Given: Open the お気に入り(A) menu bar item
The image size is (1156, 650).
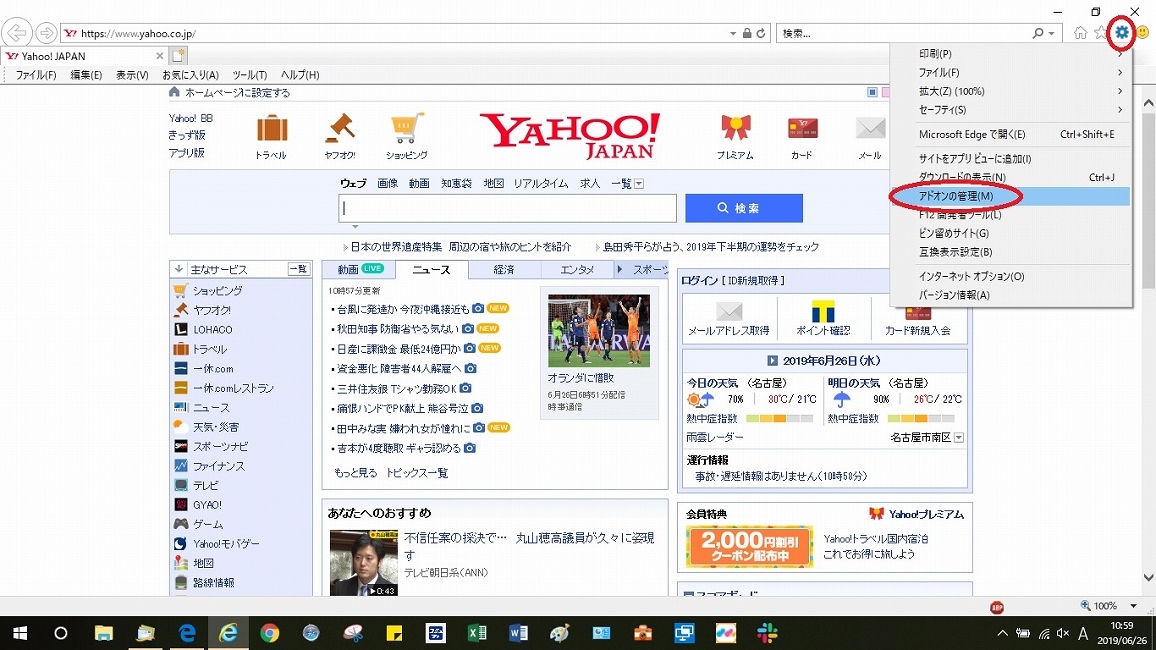Looking at the screenshot, I should pos(190,75).
